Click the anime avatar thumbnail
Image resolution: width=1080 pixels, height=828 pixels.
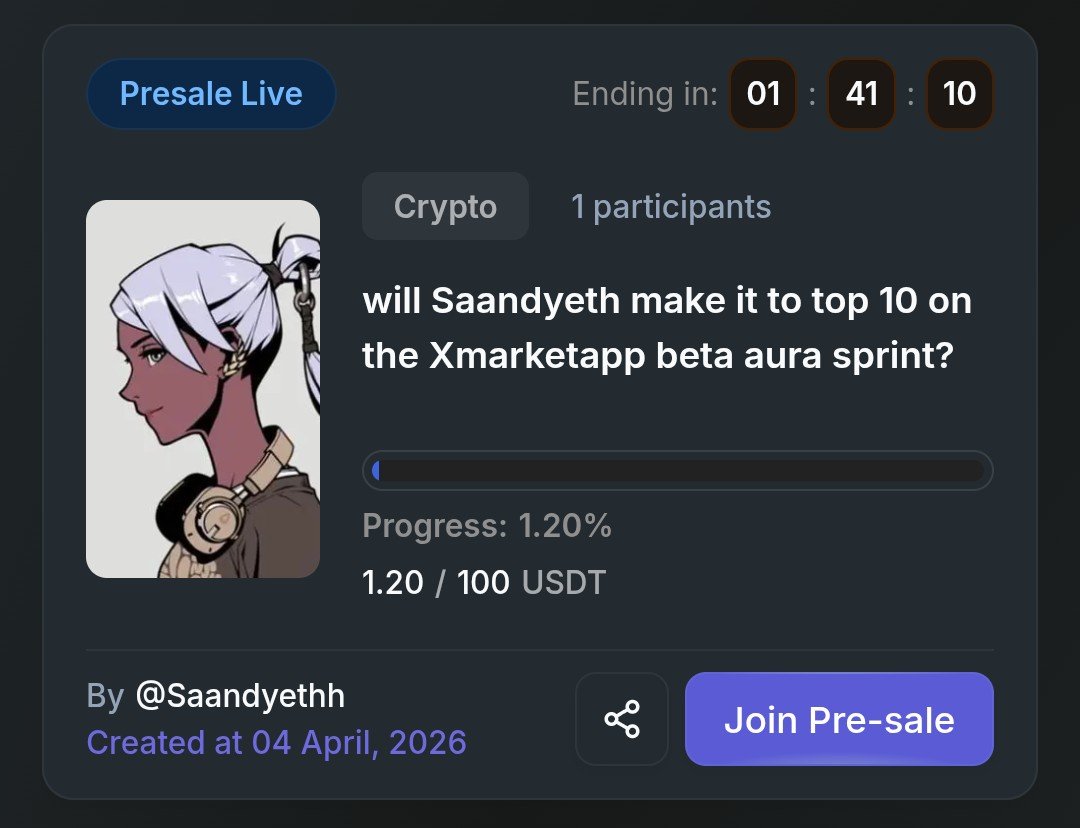click(x=203, y=389)
